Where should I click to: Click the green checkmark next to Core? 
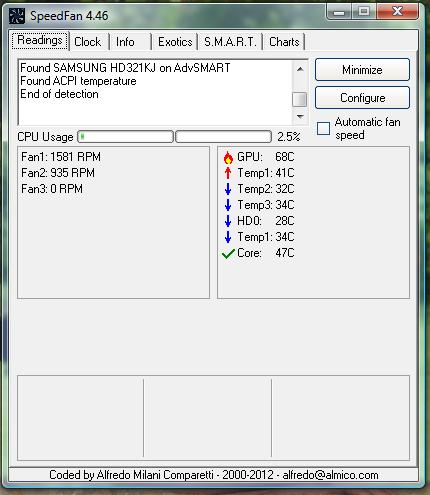tap(228, 254)
